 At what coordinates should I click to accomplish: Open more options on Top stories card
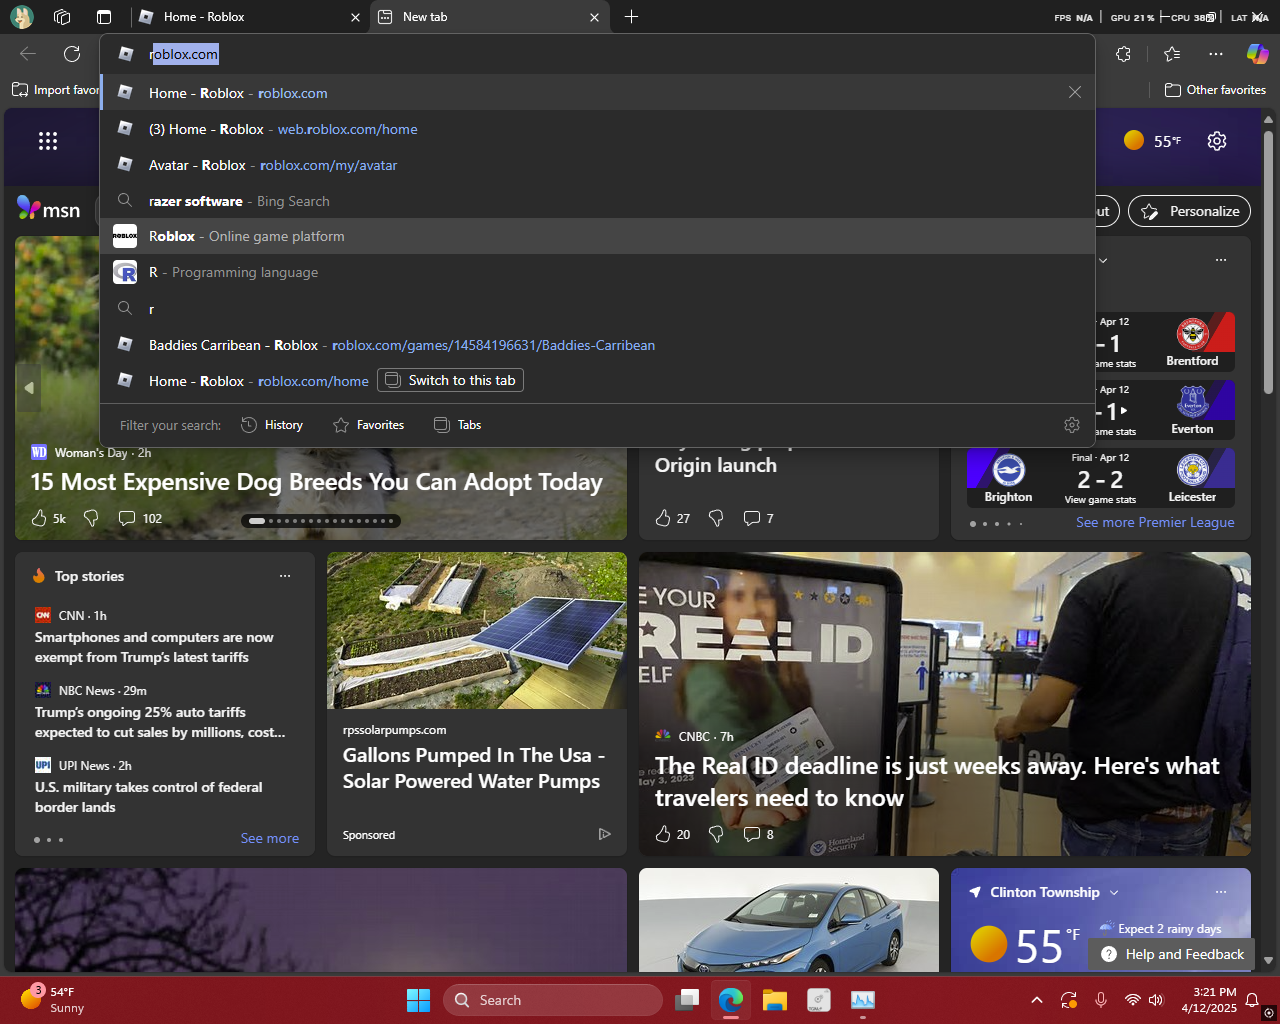click(285, 576)
